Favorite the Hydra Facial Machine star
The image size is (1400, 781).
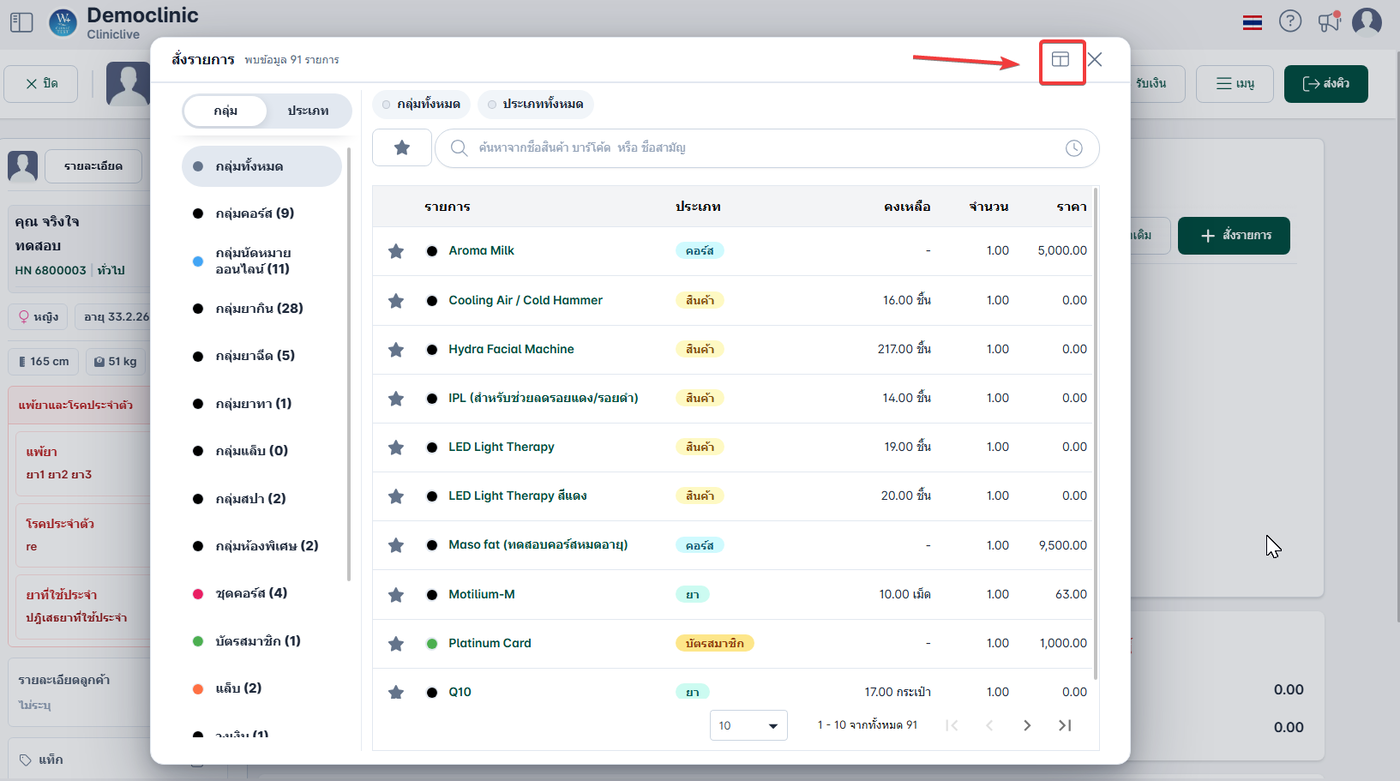[x=396, y=349]
